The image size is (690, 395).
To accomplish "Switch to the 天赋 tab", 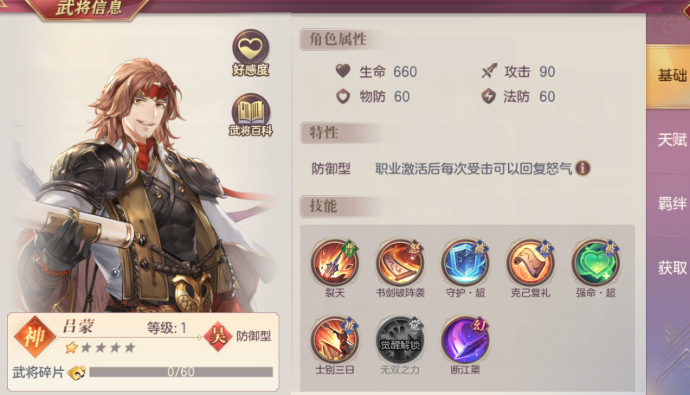I will pos(670,140).
